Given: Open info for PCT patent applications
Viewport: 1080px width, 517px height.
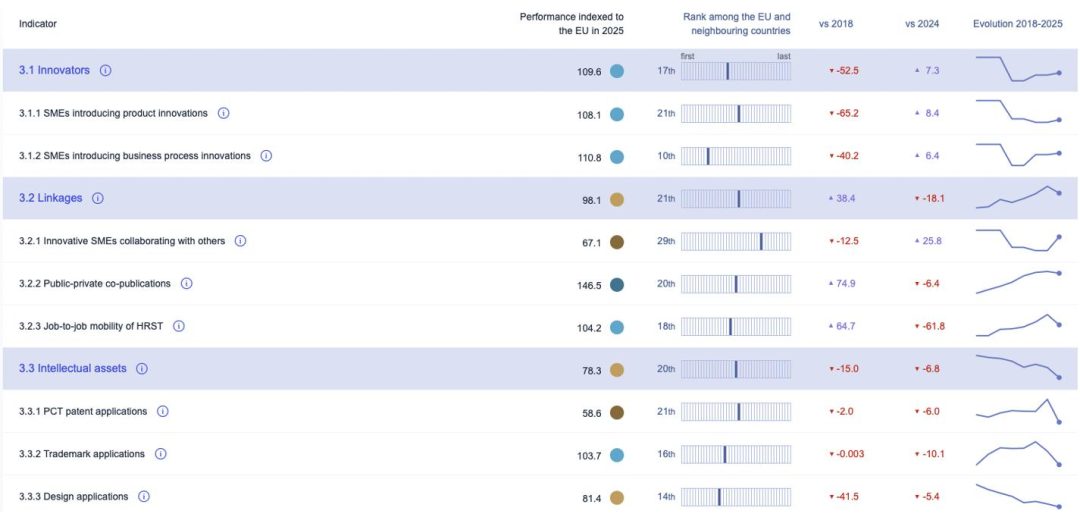Looking at the screenshot, I should (163, 411).
